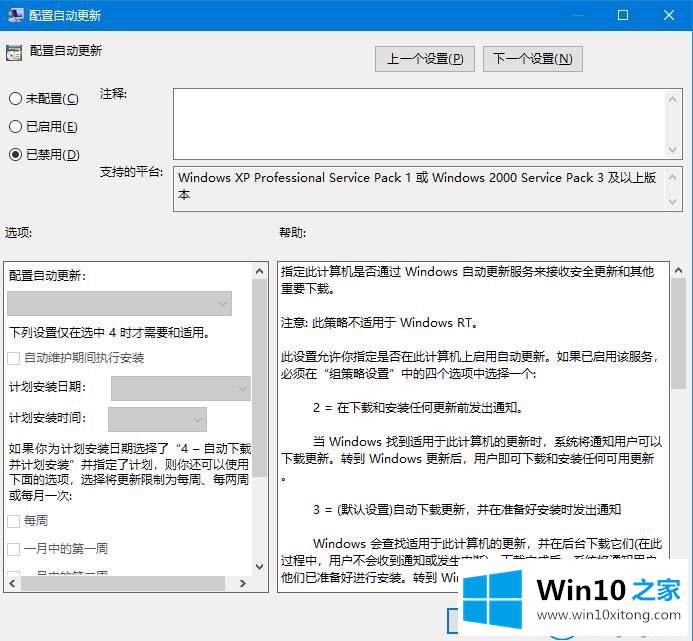Click help line 3 = (默认设置)自动下载更新
The image size is (693, 641).
click(467, 510)
